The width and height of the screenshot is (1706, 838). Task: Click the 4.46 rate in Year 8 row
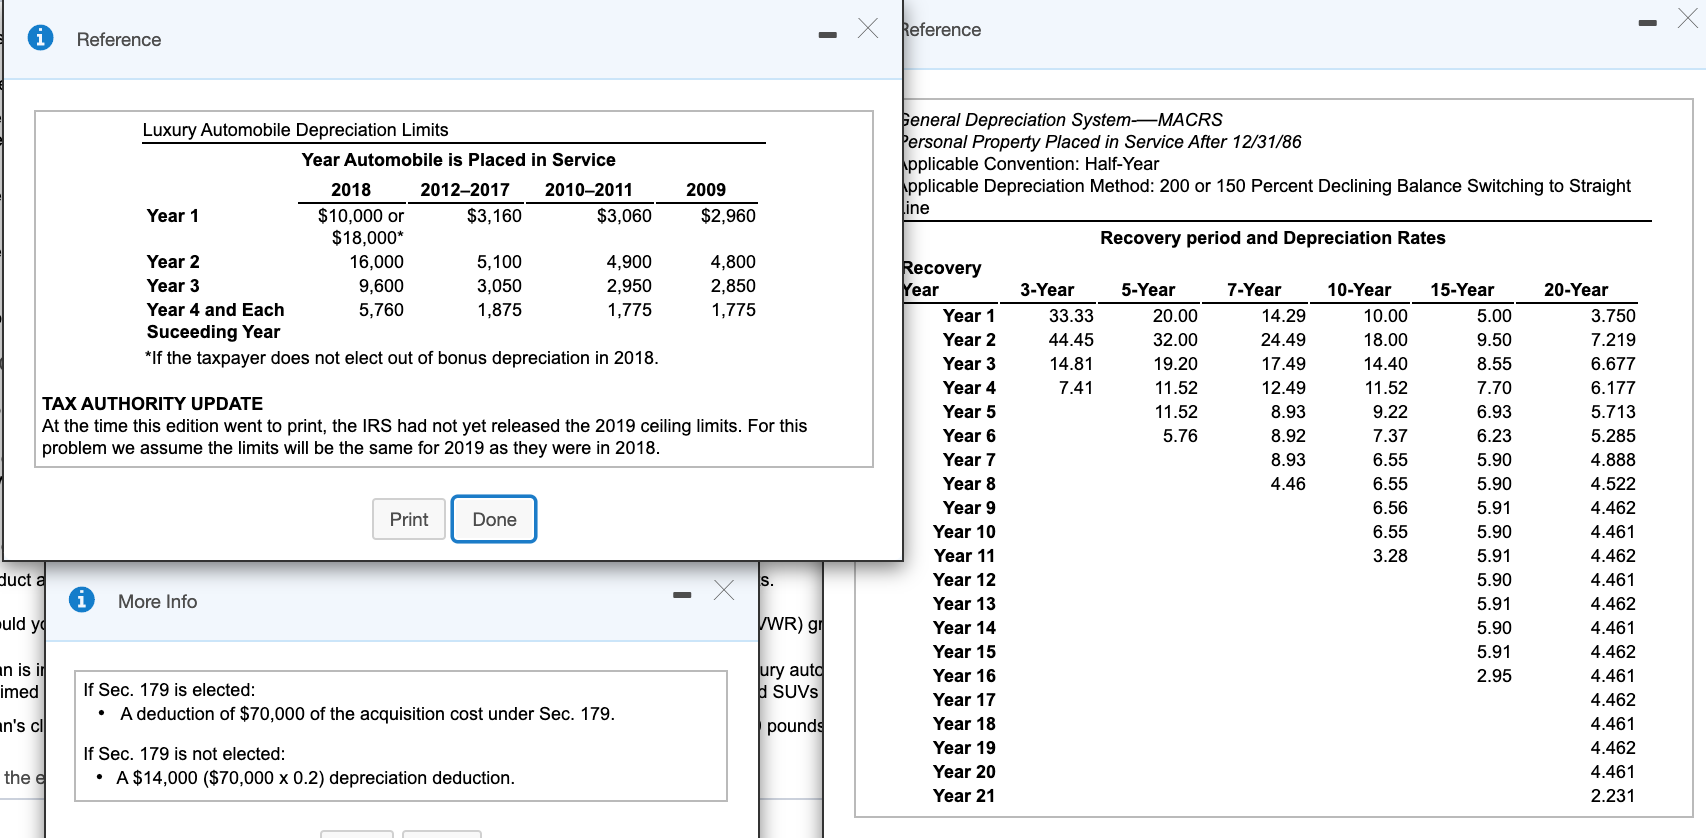1288,484
